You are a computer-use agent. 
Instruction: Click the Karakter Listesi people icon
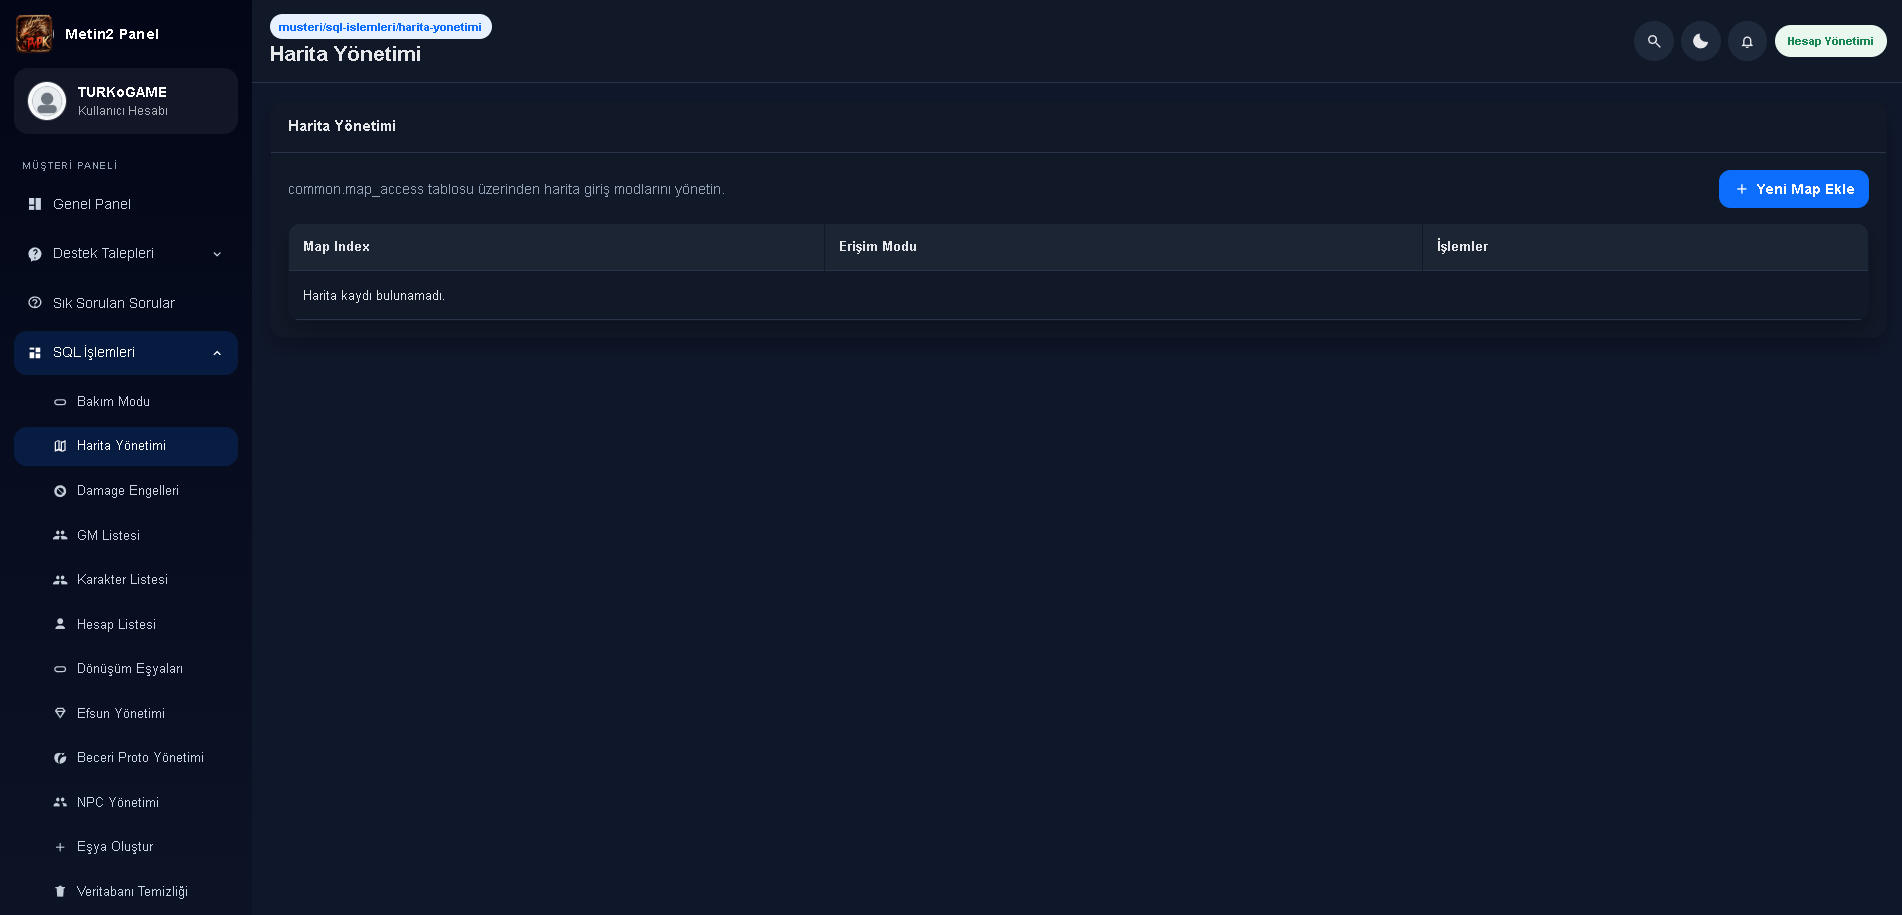pyautogui.click(x=60, y=580)
